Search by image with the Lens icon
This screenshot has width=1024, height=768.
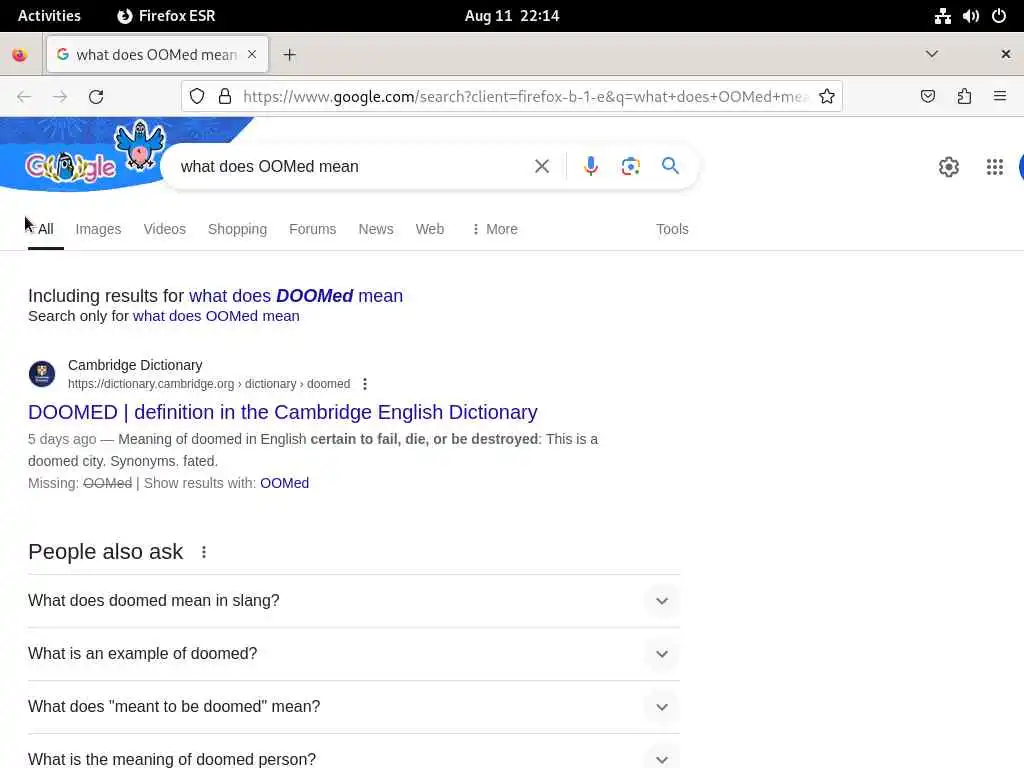[630, 167]
